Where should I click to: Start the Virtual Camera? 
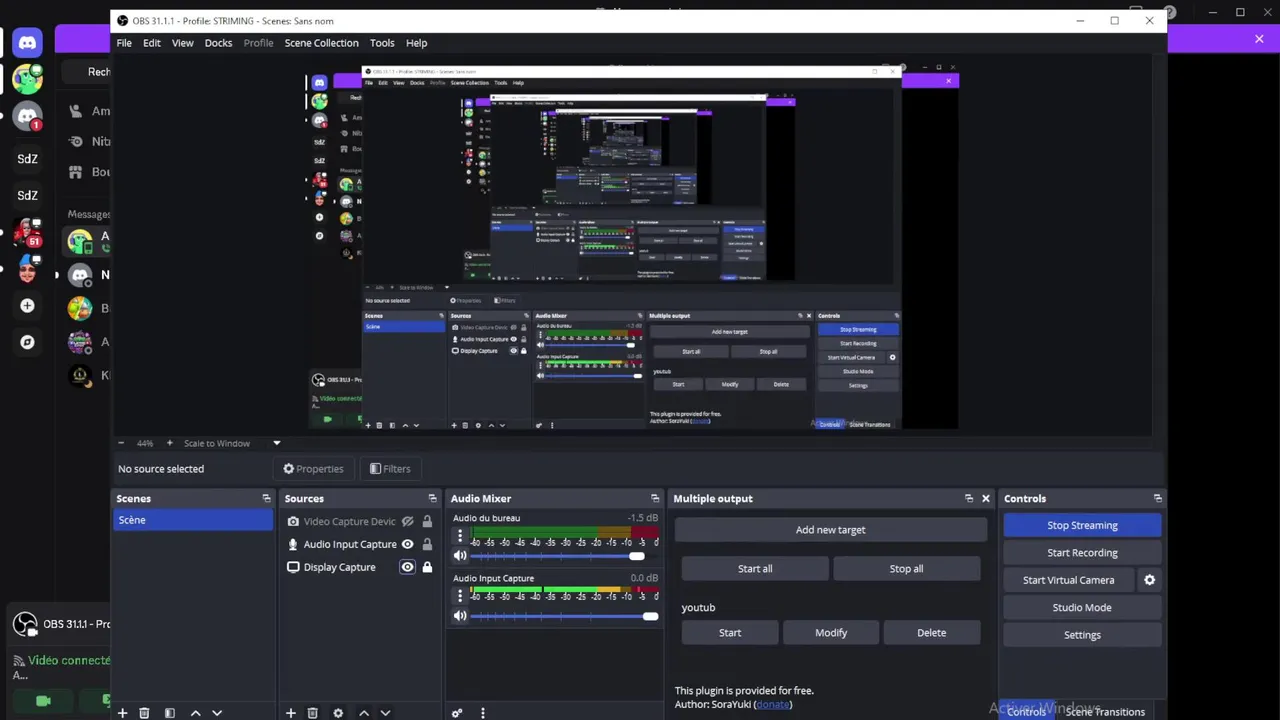point(1068,580)
